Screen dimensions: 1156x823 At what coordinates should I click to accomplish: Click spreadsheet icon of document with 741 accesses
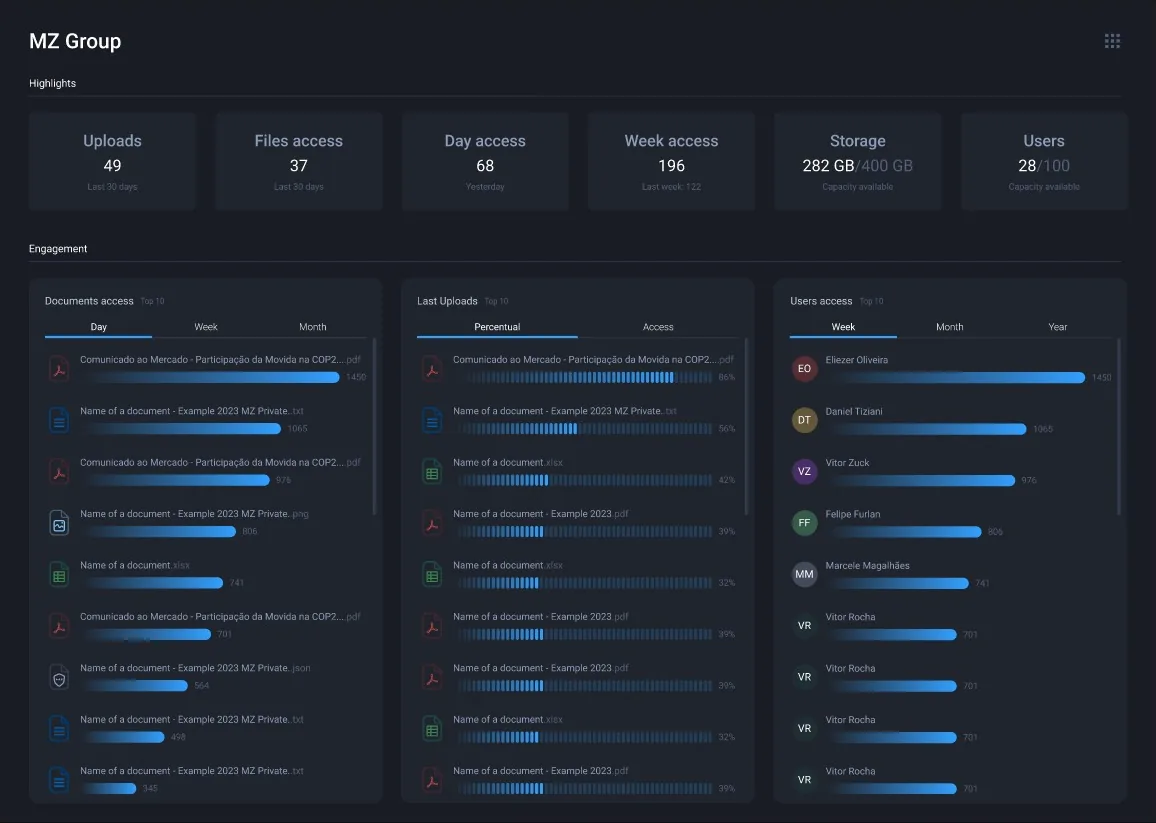pos(59,574)
